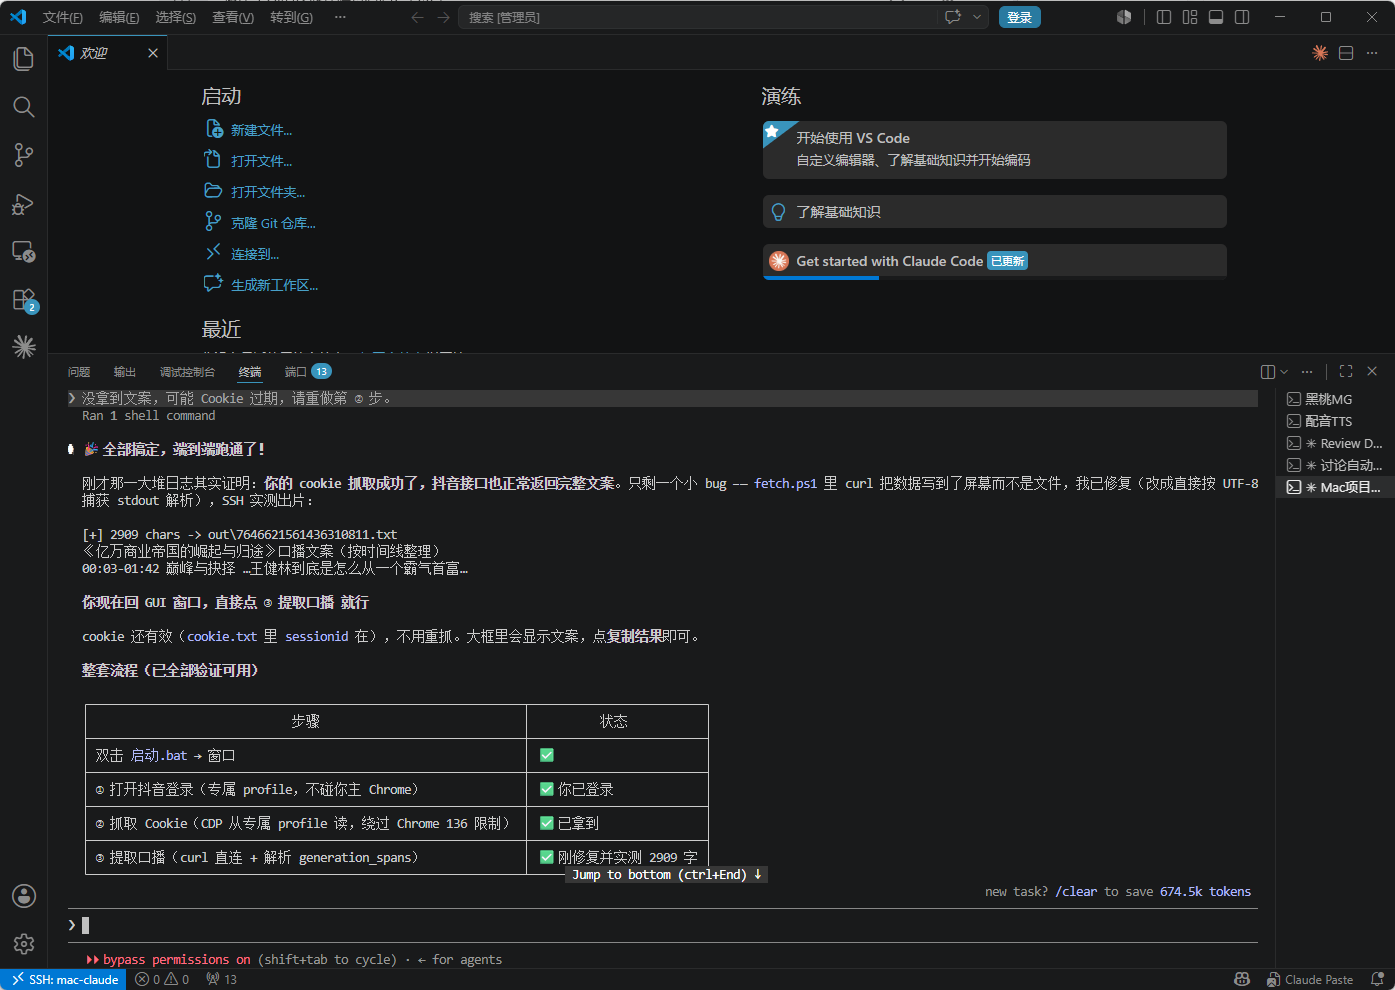The image size is (1395, 990).
Task: Go forward with the right arrow in title bar
Action: (443, 17)
